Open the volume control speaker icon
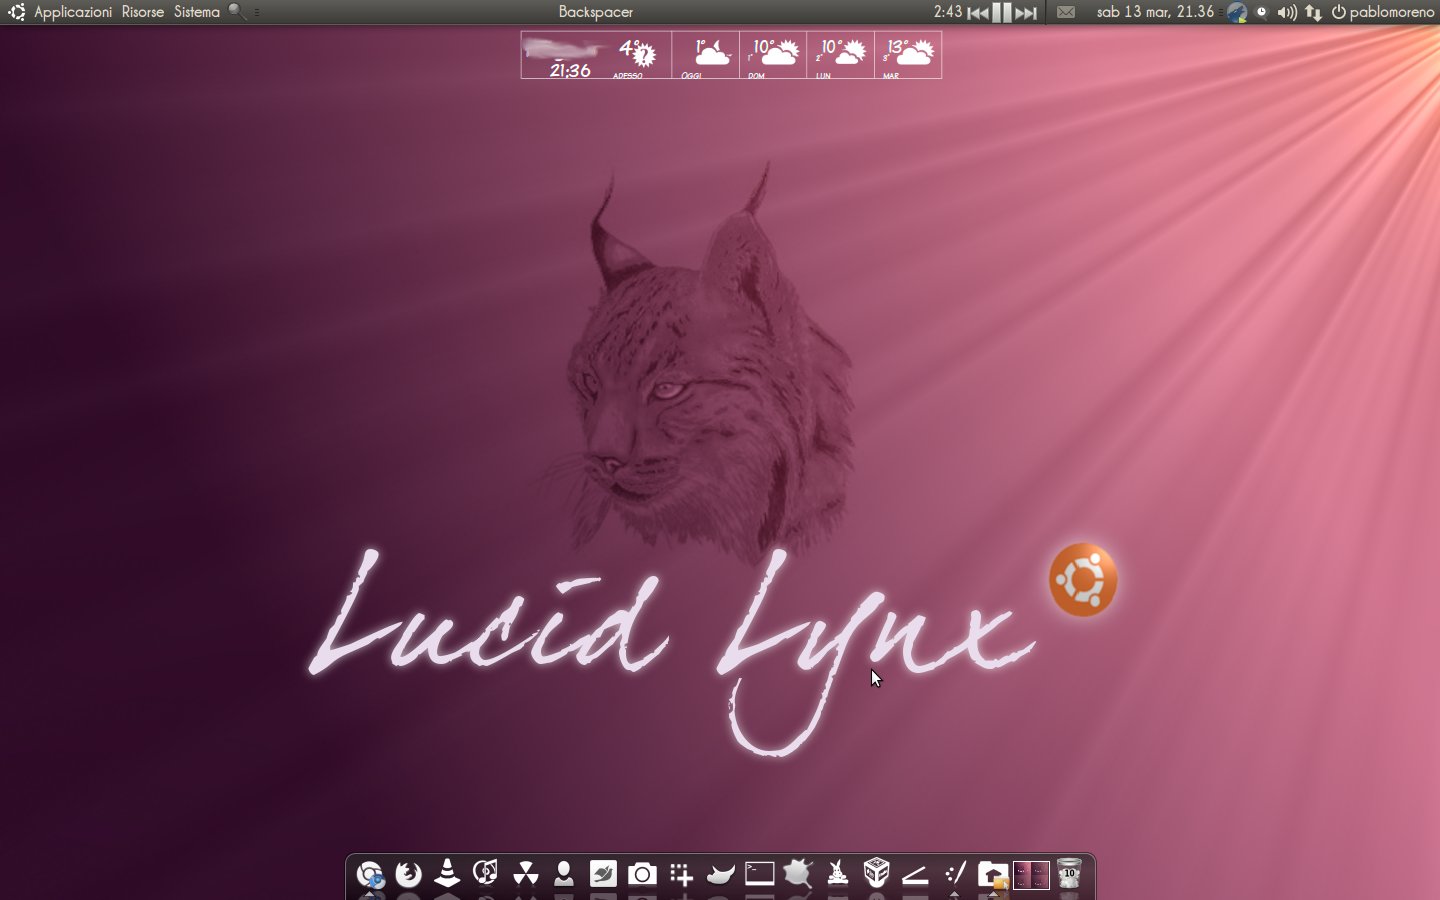This screenshot has width=1440, height=900. [1287, 12]
